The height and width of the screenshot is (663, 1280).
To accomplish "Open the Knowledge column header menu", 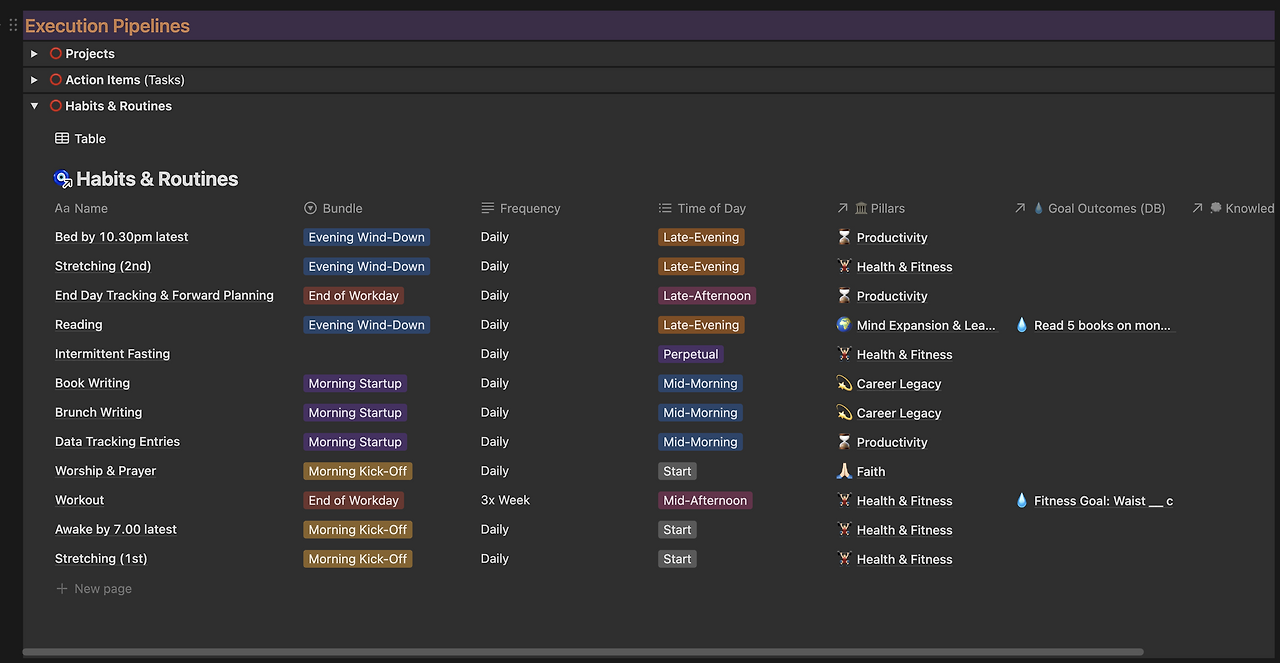I will click(x=1240, y=208).
